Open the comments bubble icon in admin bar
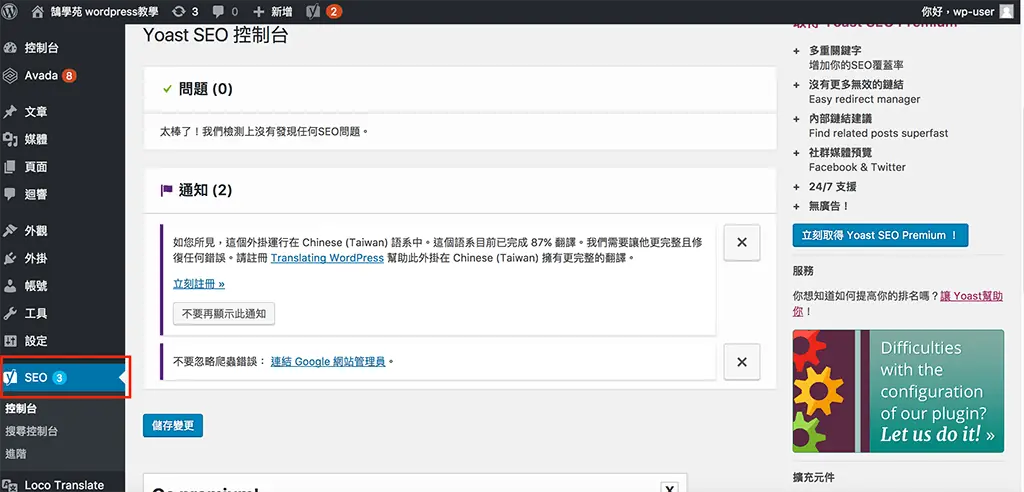Image resolution: width=1024 pixels, height=492 pixels. click(219, 12)
